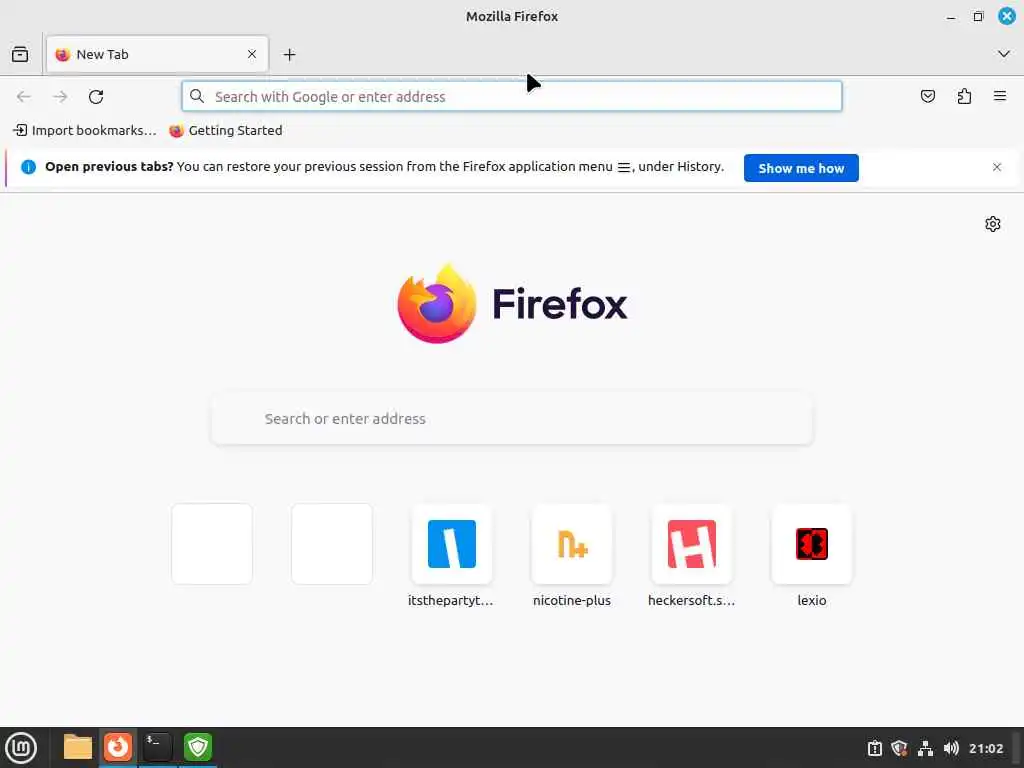The height and width of the screenshot is (768, 1024).
Task: Dismiss the Open previous tabs notification
Action: point(997,167)
